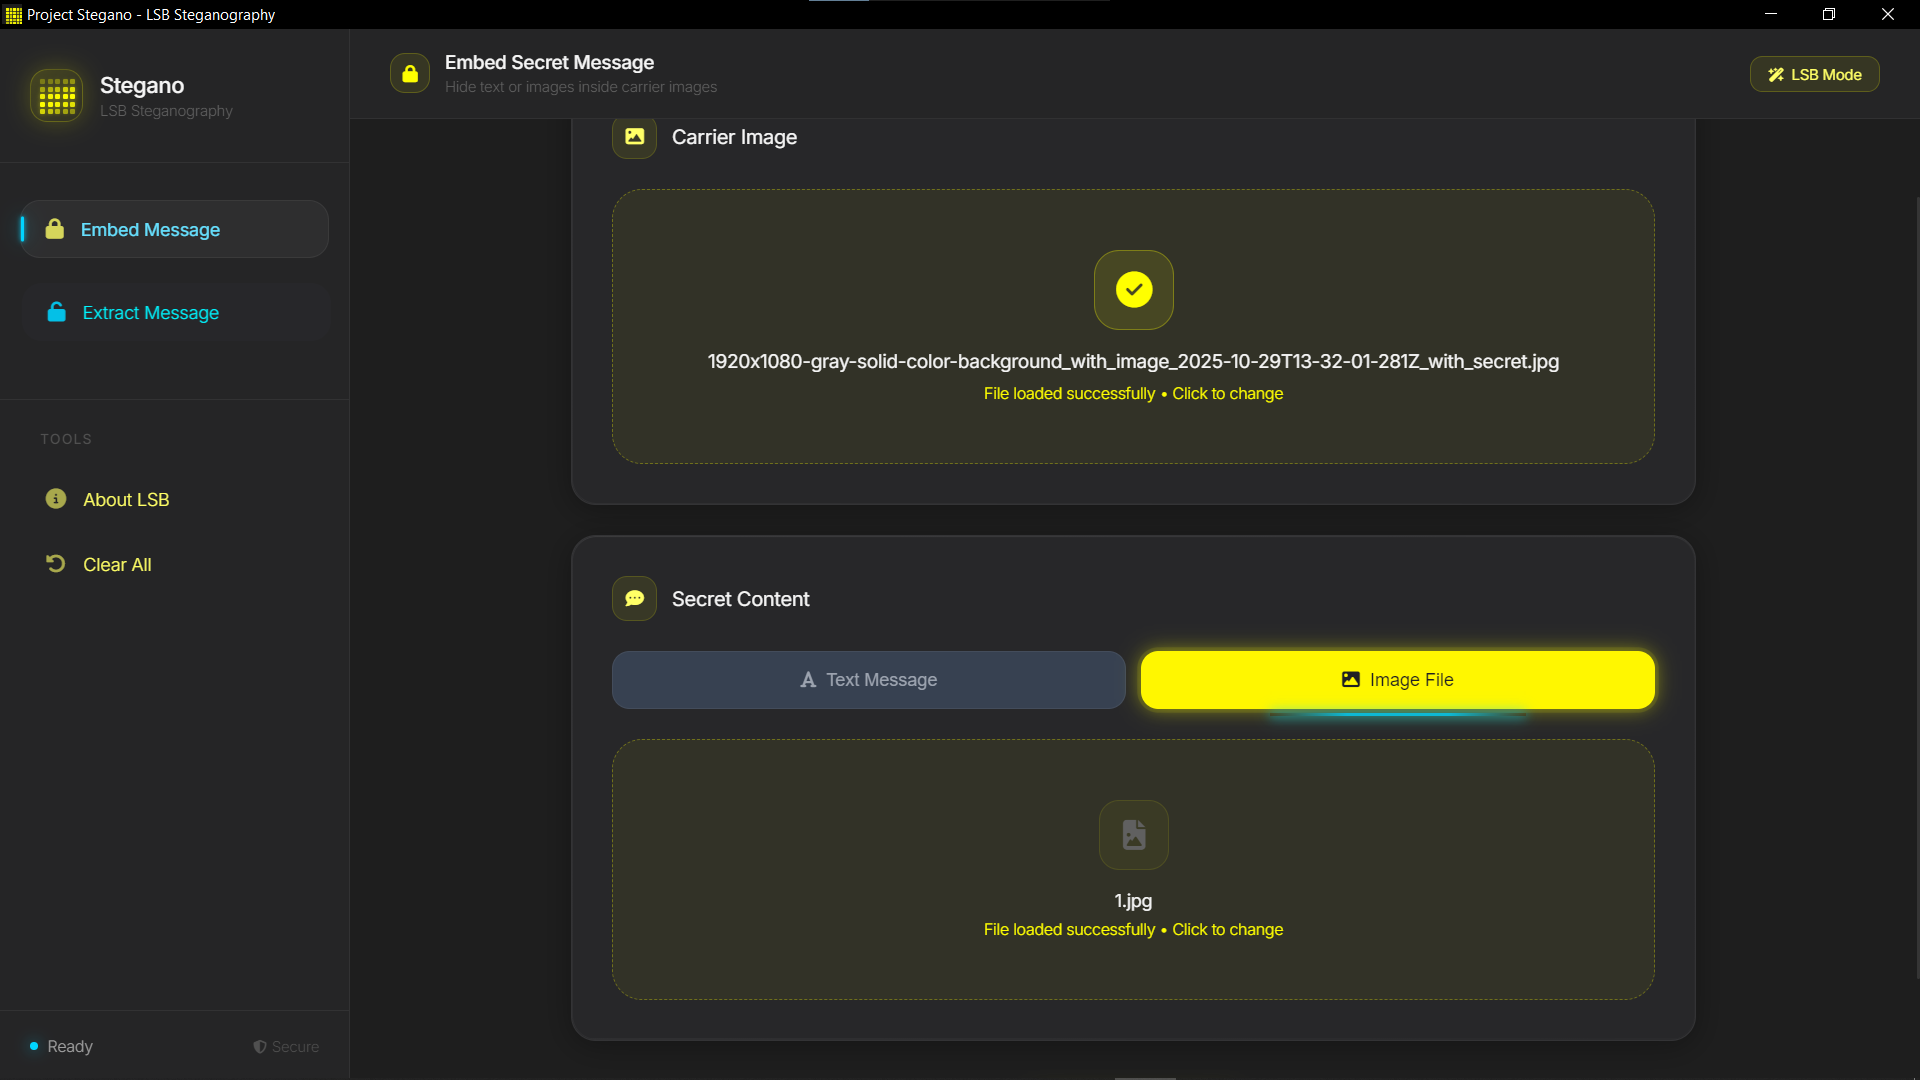Click the yellow checkmark icon in carrier box
The height and width of the screenshot is (1080, 1920).
click(1133, 290)
